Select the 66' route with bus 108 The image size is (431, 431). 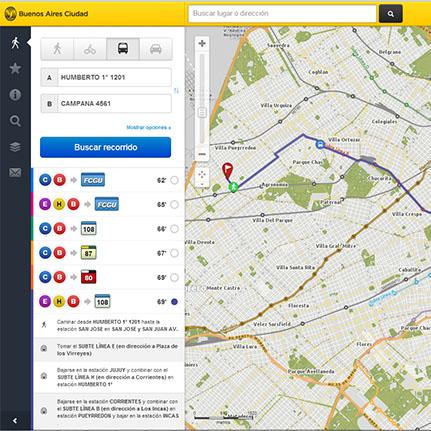(174, 229)
